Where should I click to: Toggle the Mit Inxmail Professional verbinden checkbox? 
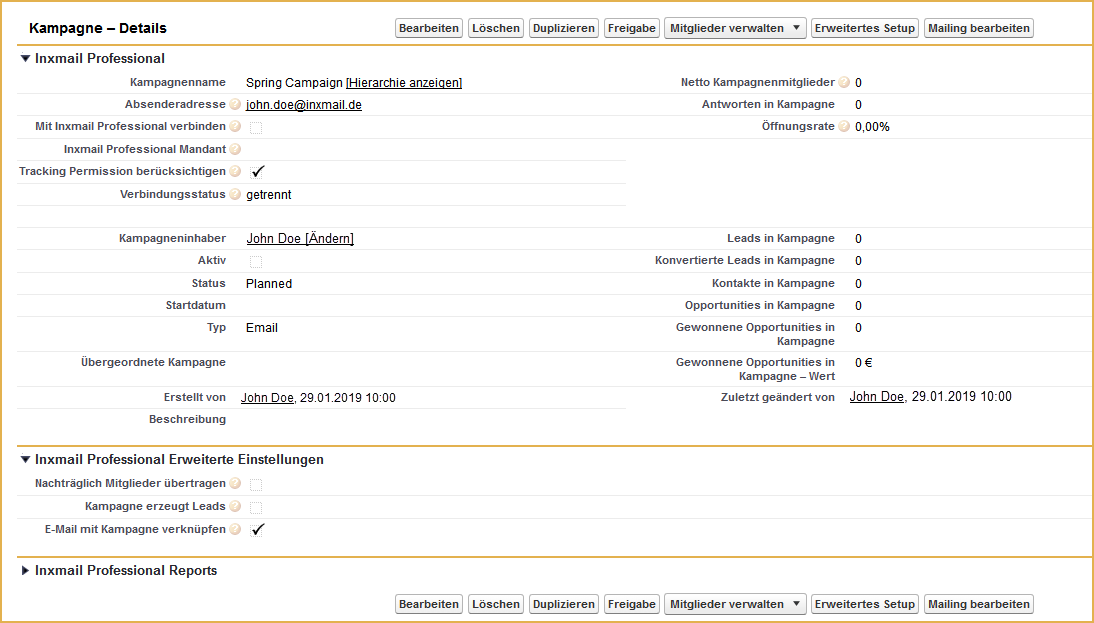click(256, 128)
